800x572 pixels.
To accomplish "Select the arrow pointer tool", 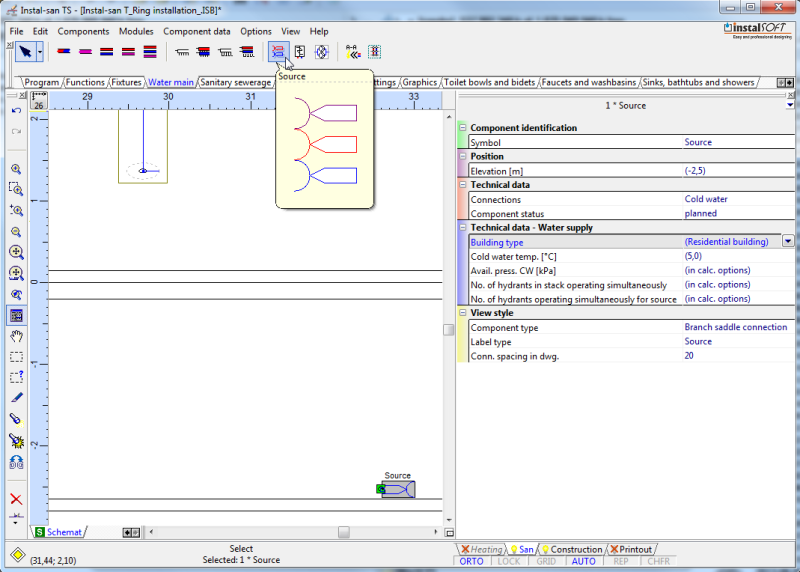I will pyautogui.click(x=26, y=52).
